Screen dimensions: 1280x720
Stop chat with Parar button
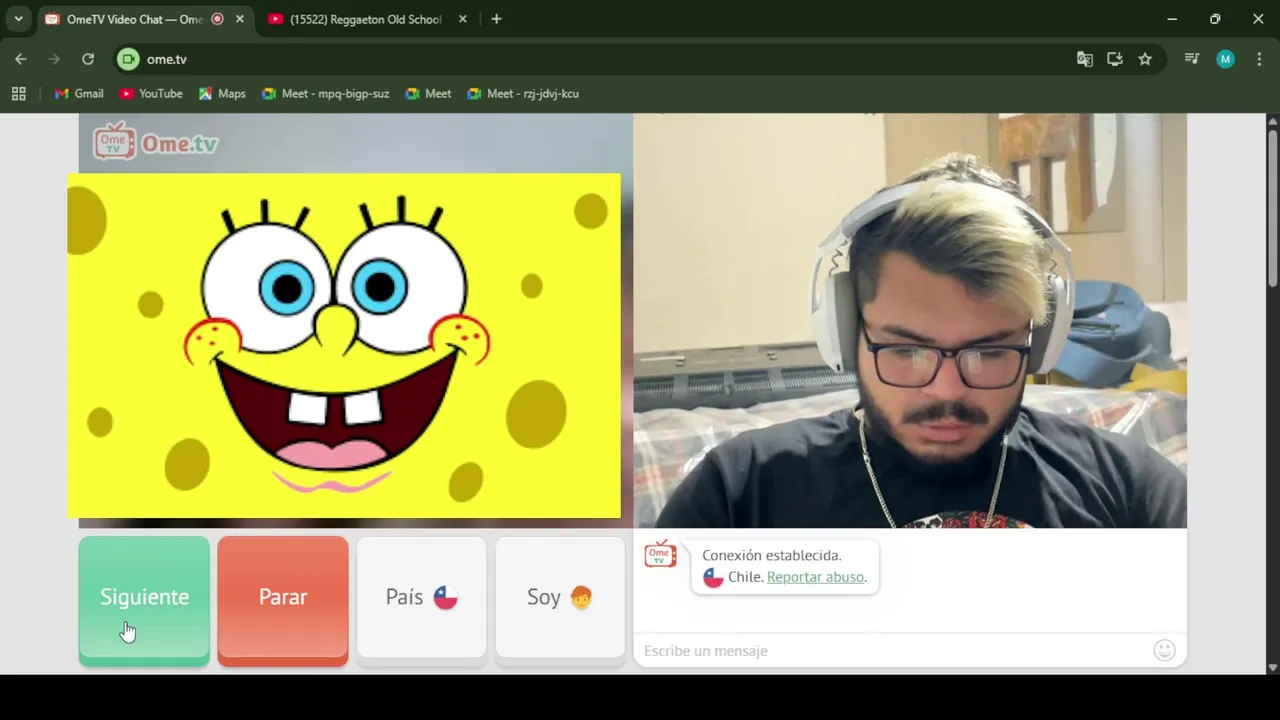(283, 600)
